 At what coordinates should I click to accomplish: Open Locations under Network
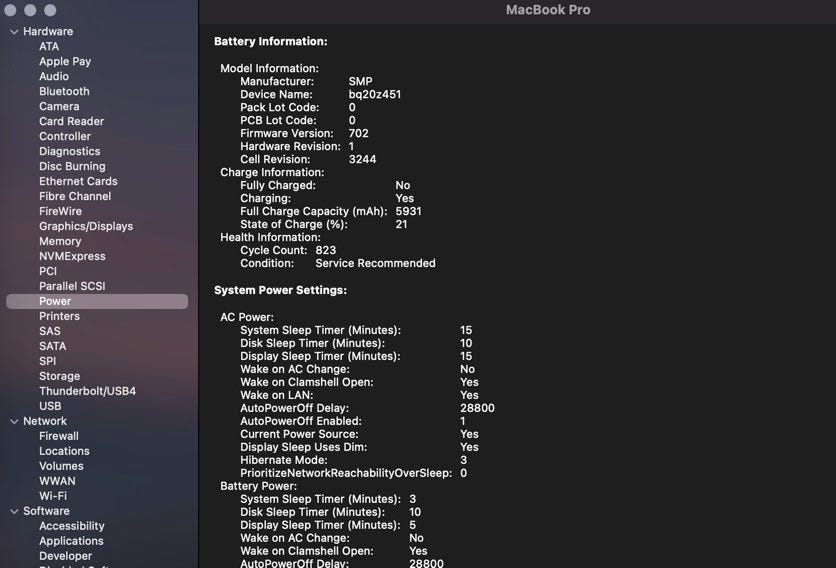(64, 451)
